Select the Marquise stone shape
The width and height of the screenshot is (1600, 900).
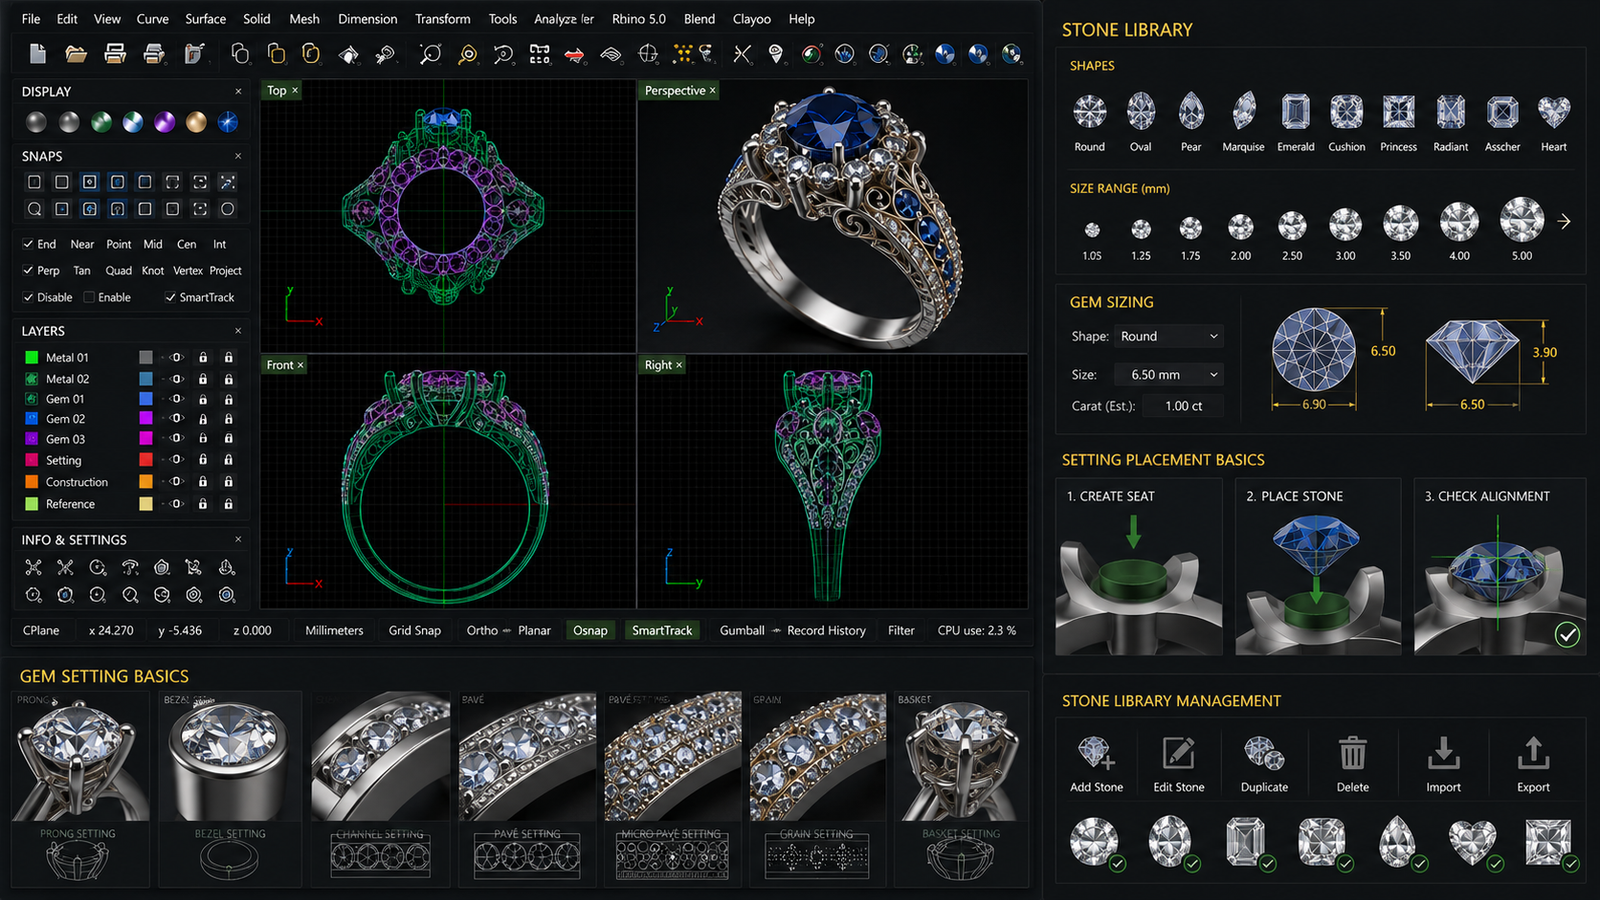pyautogui.click(x=1243, y=112)
